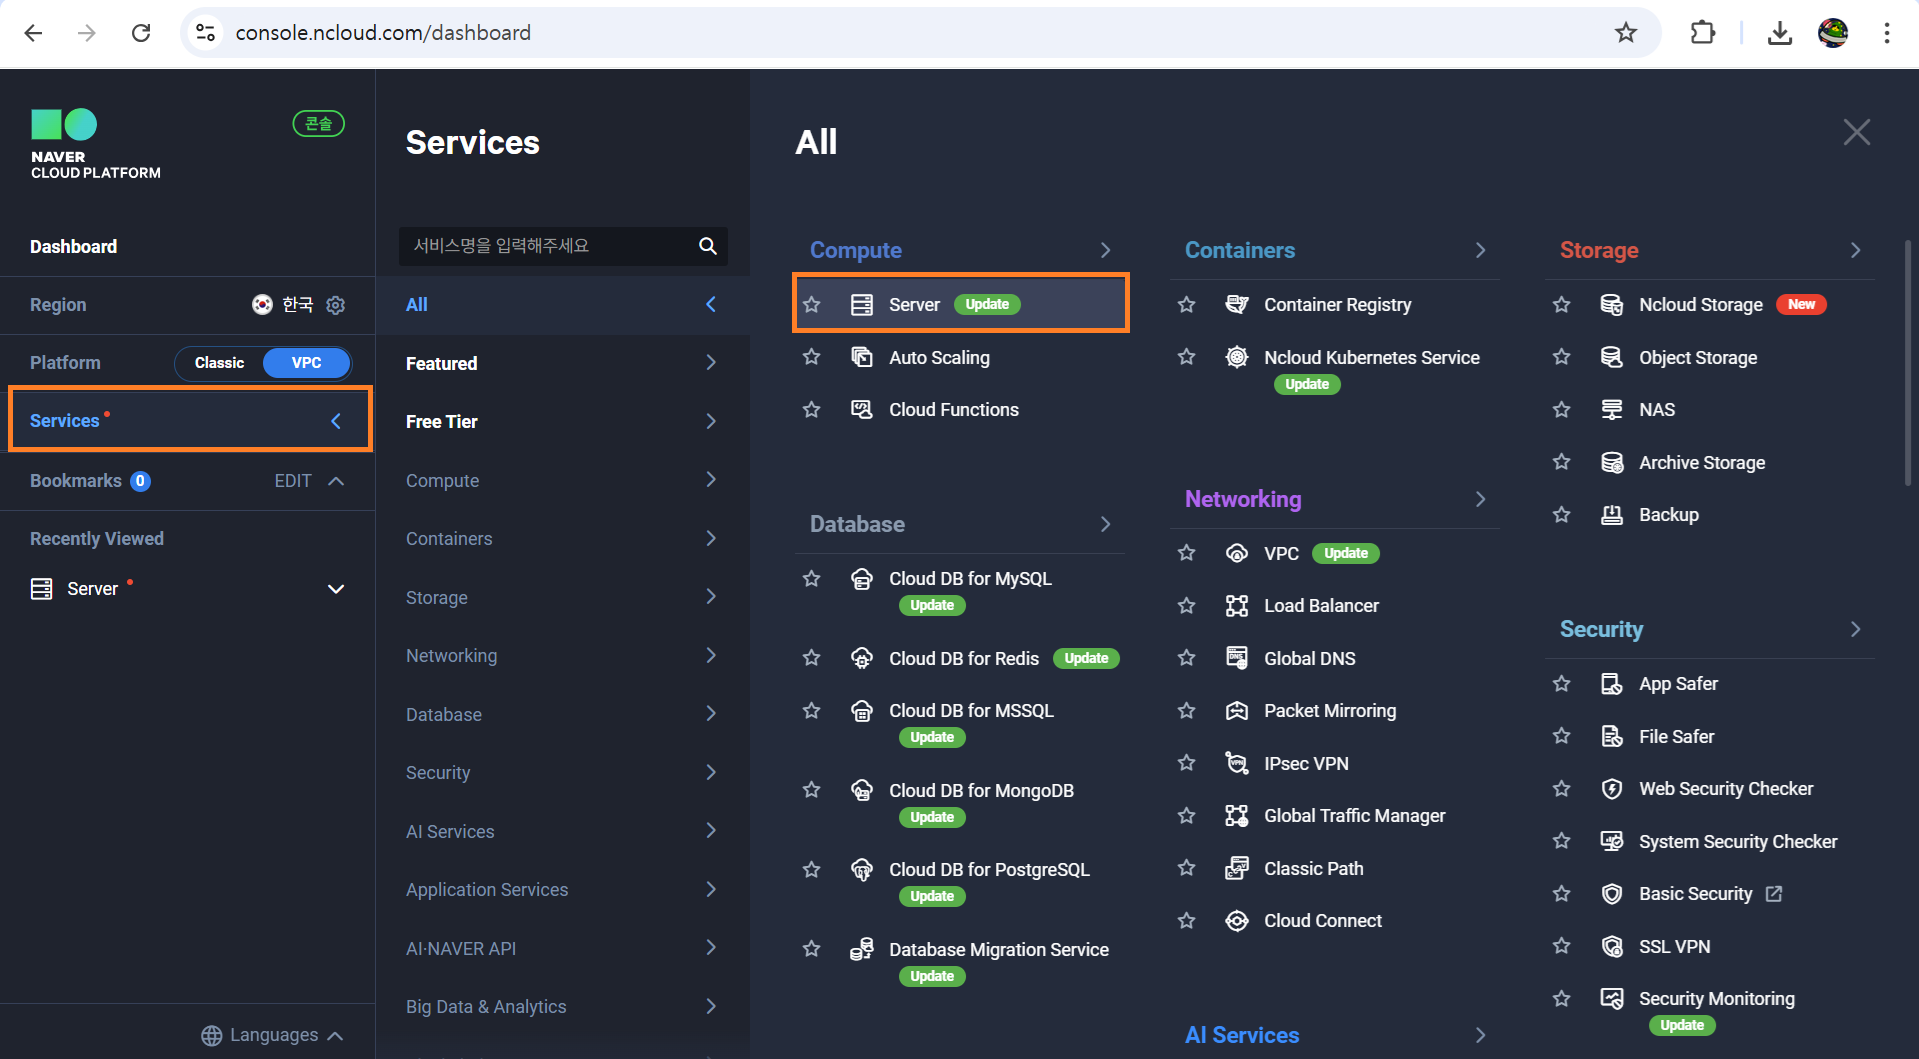Expand the Security category arrow in All

(1855, 629)
